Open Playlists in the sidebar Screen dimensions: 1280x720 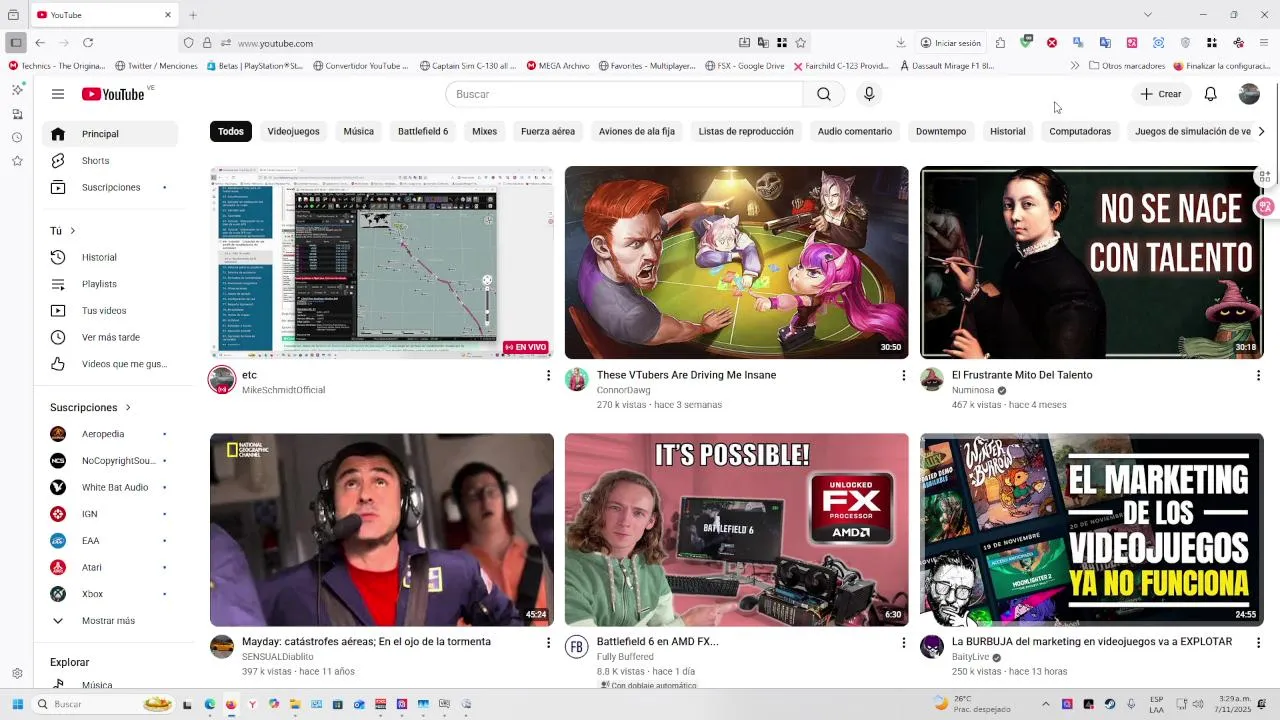[110, 284]
